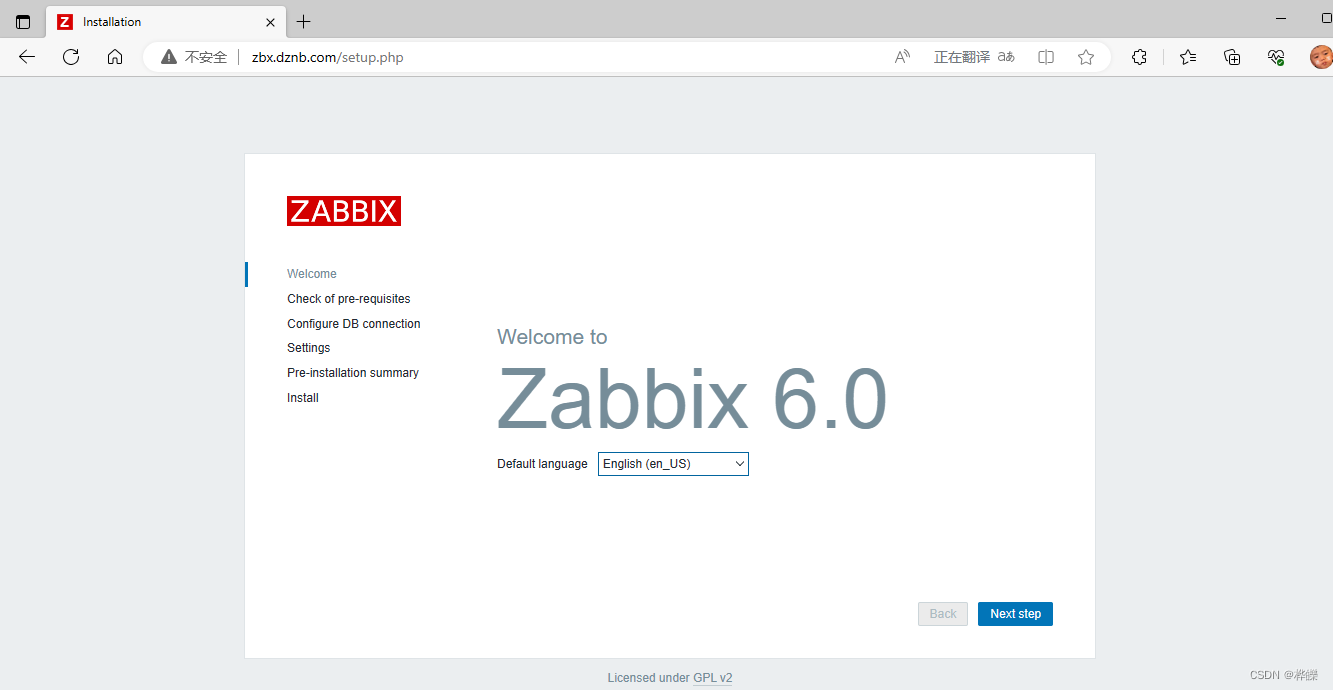Open tab actions menu icon
The width and height of the screenshot is (1333, 690).
23,22
